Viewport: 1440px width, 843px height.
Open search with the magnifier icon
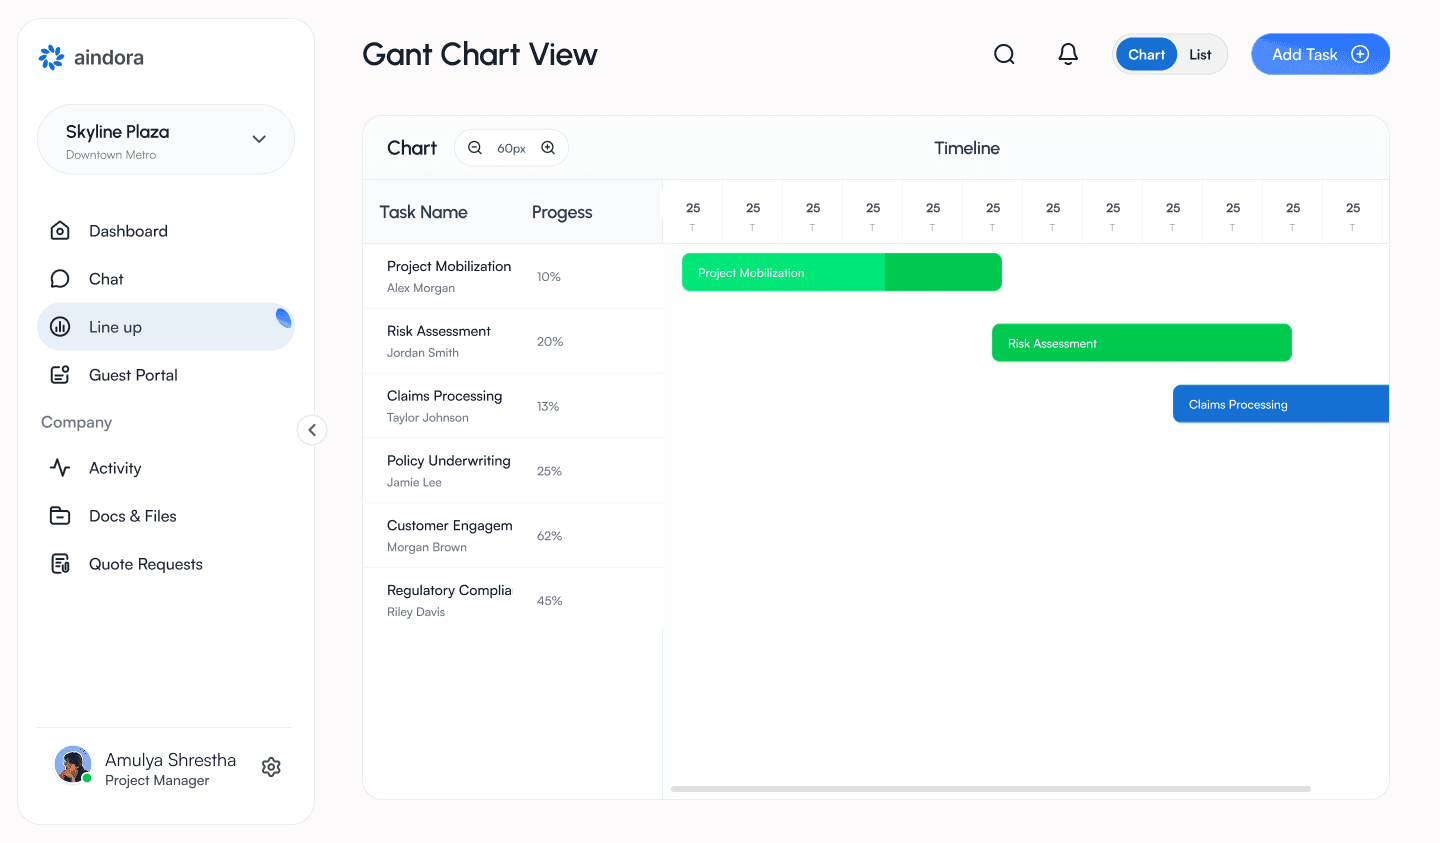coord(1004,54)
